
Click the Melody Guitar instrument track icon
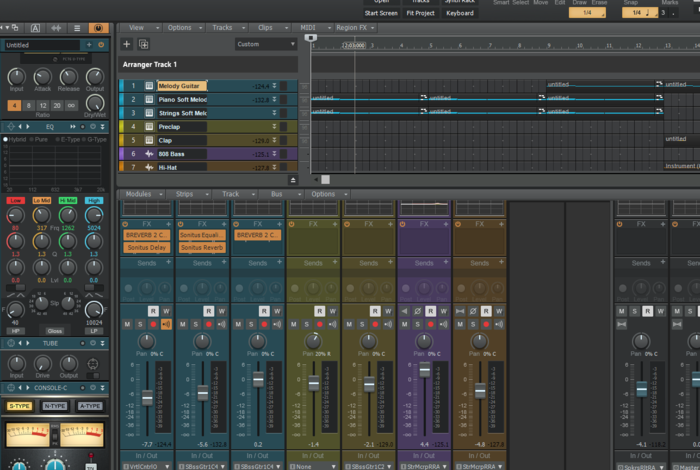(x=149, y=86)
